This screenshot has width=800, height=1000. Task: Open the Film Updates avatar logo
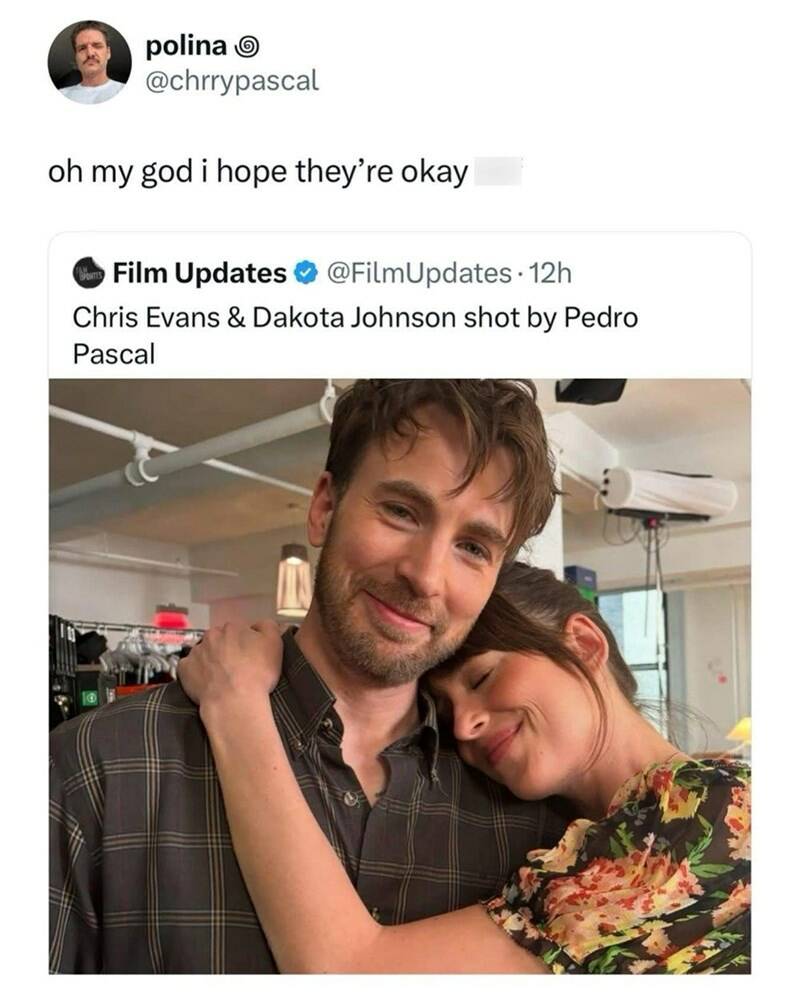tap(88, 272)
